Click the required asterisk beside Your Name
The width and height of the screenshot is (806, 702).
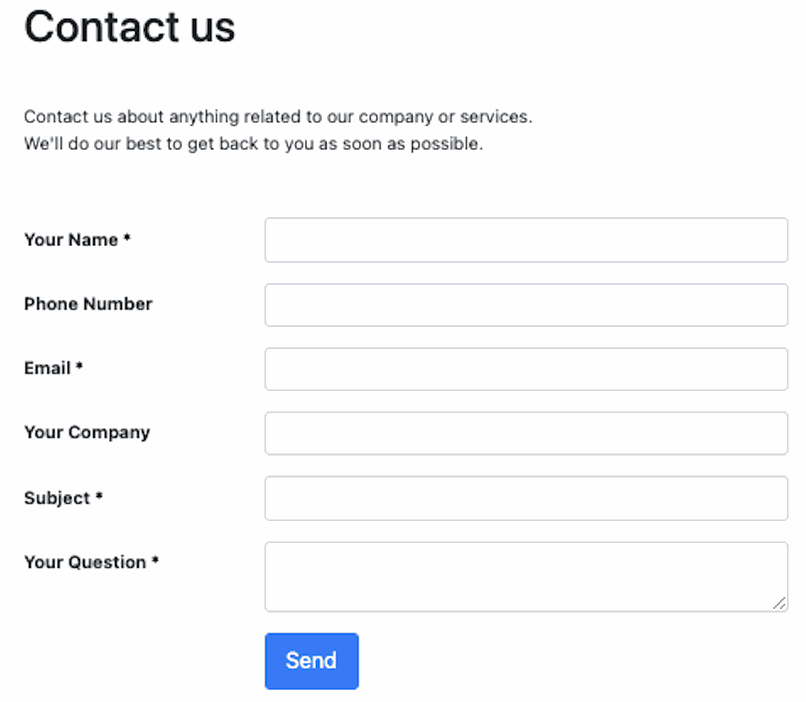coord(127,240)
